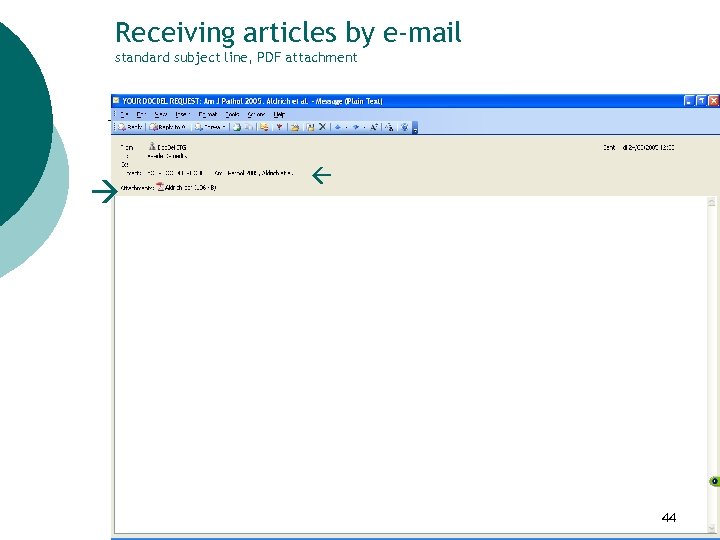Open the File menu

pyautogui.click(x=124, y=114)
